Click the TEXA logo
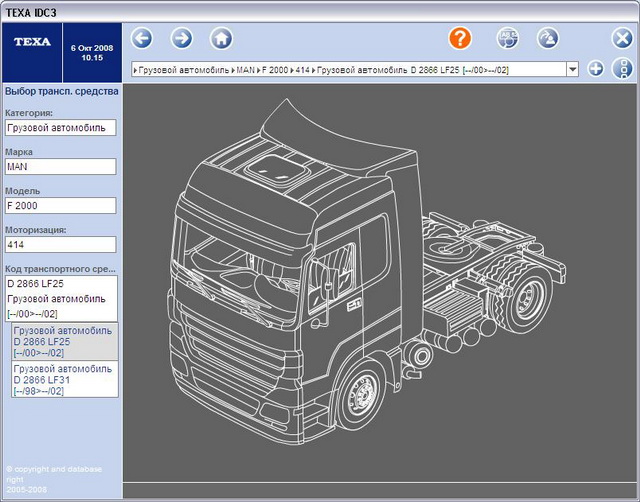Viewport: 640px width, 502px height. 32,42
